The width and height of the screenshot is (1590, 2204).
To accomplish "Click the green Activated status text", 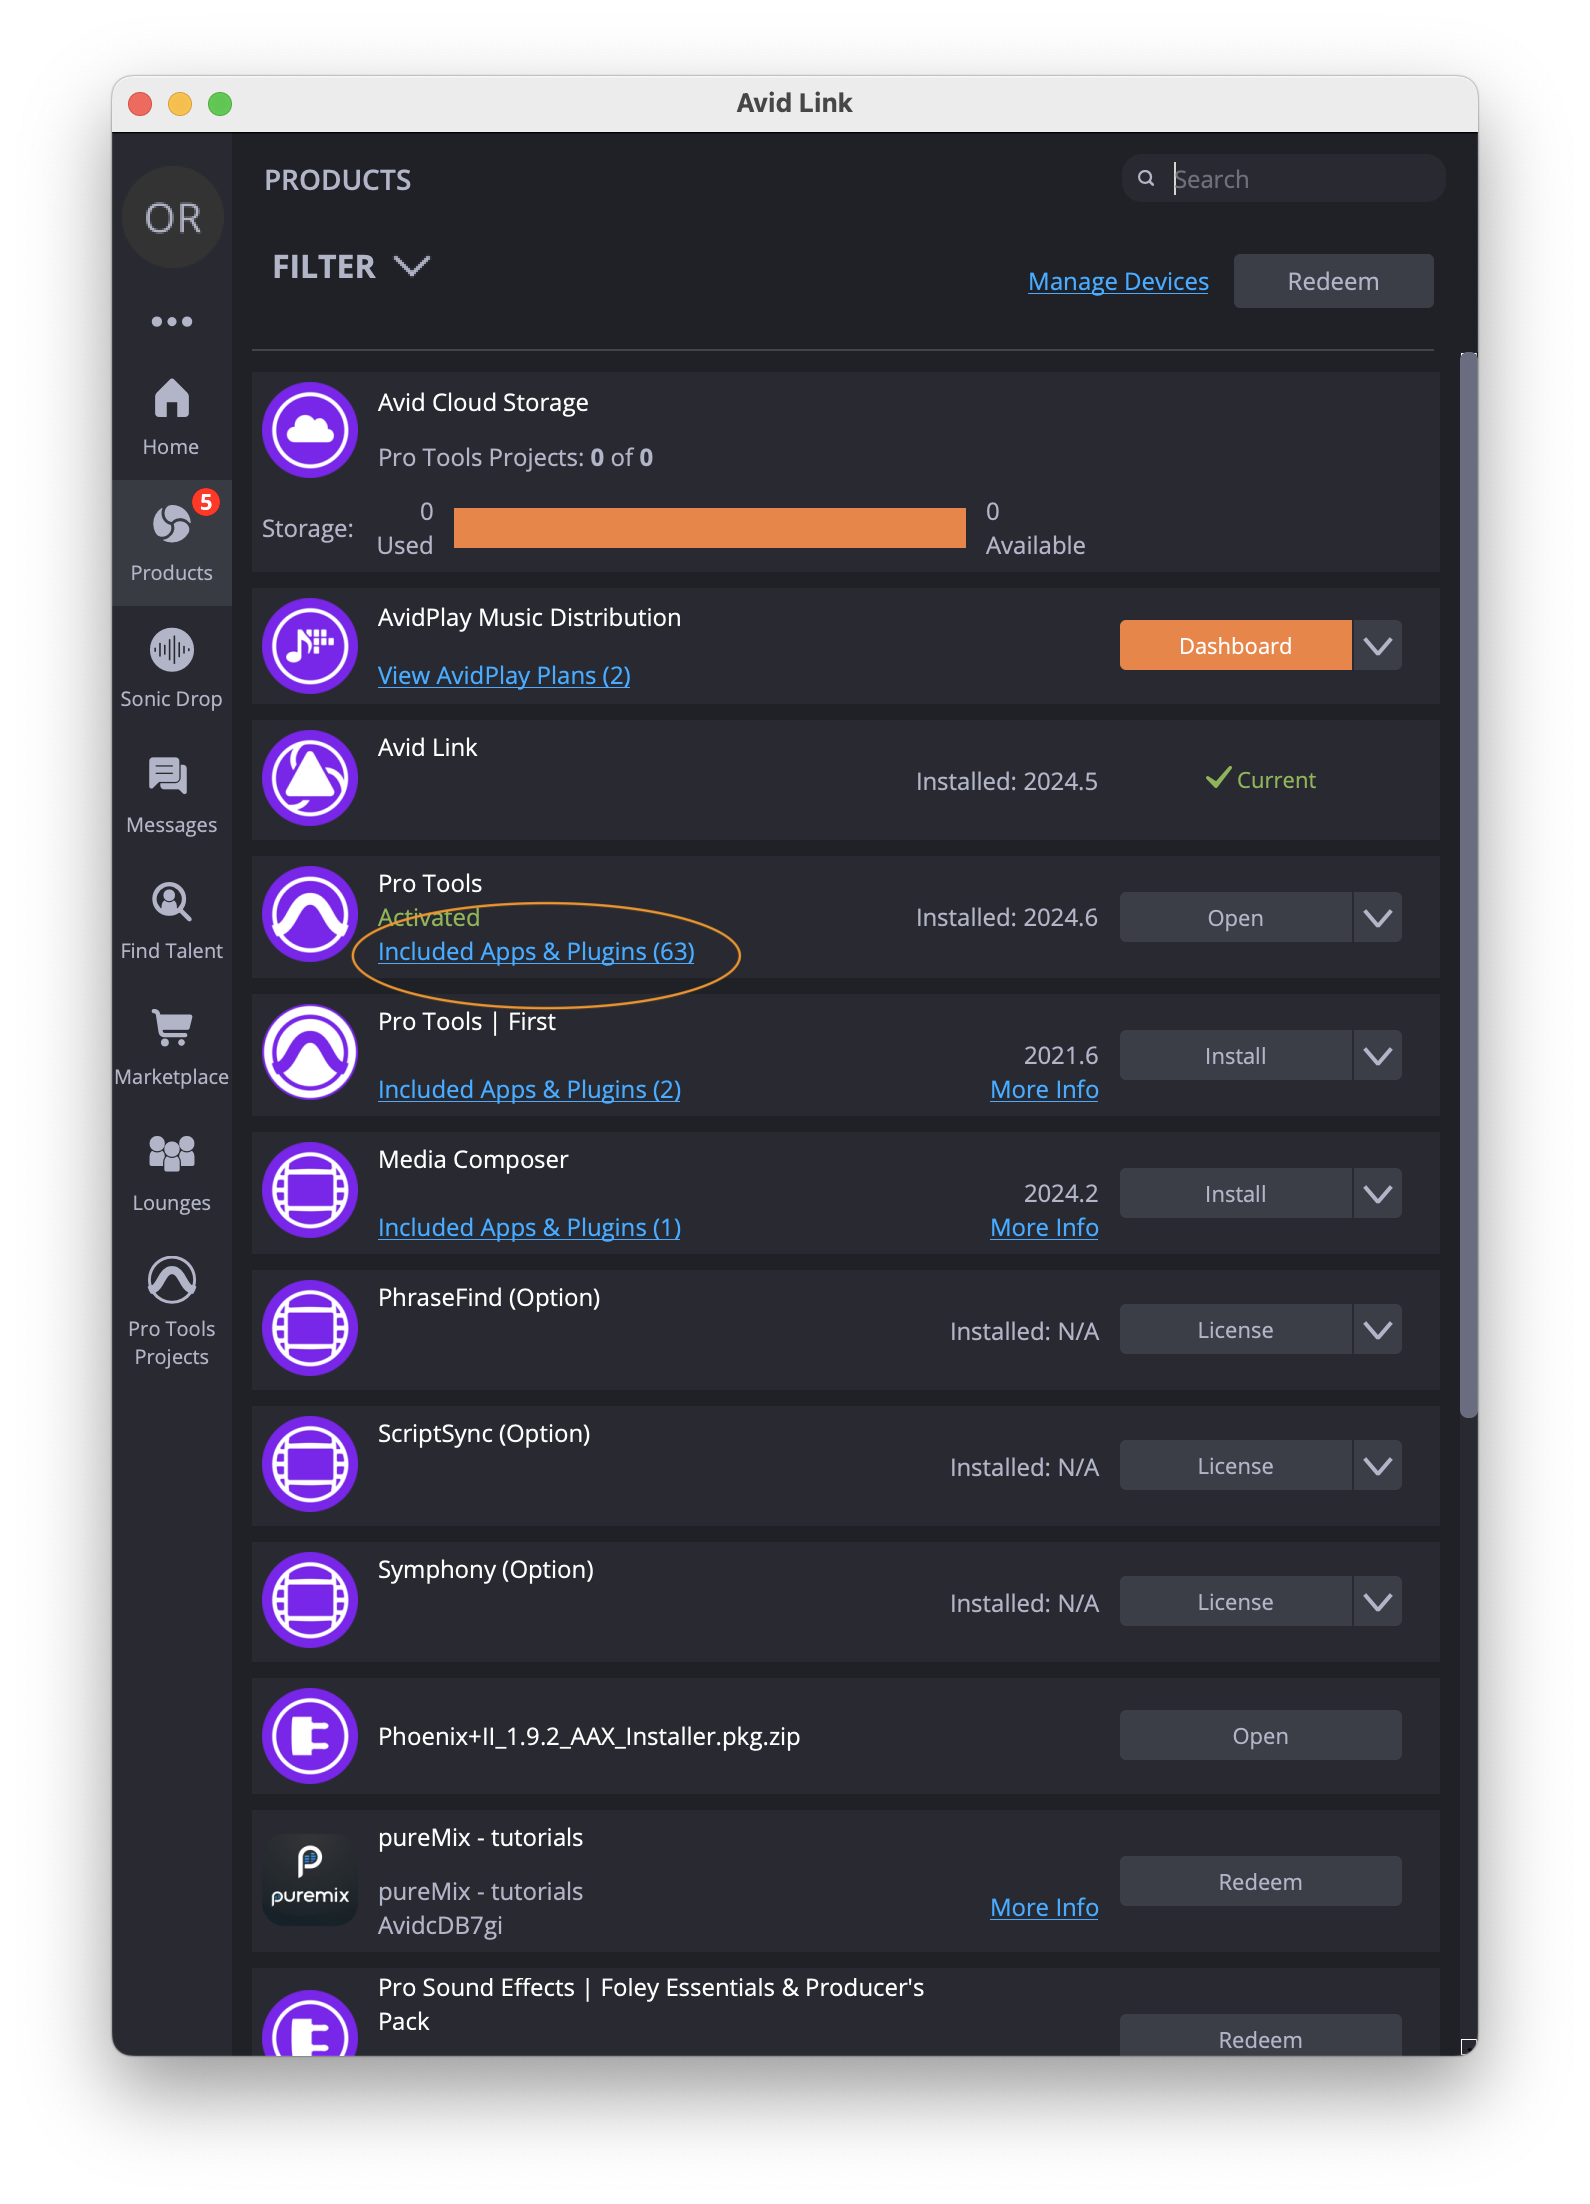I will pyautogui.click(x=428, y=917).
